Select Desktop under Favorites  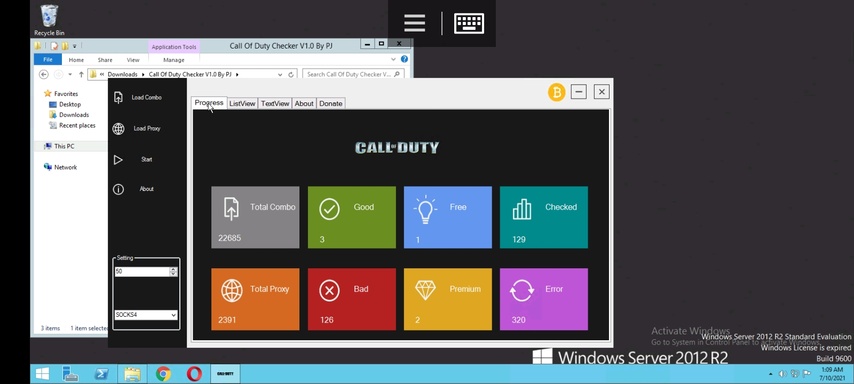tap(70, 104)
